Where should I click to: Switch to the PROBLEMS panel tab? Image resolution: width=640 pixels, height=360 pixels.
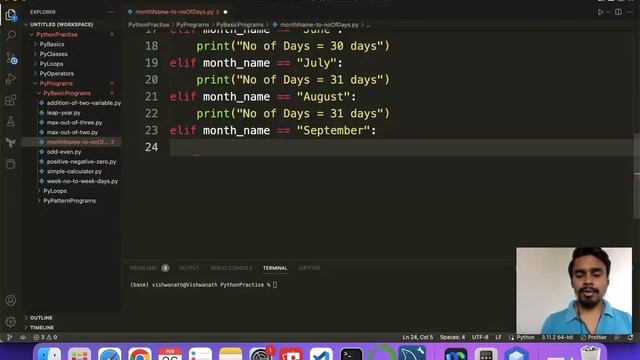149,268
